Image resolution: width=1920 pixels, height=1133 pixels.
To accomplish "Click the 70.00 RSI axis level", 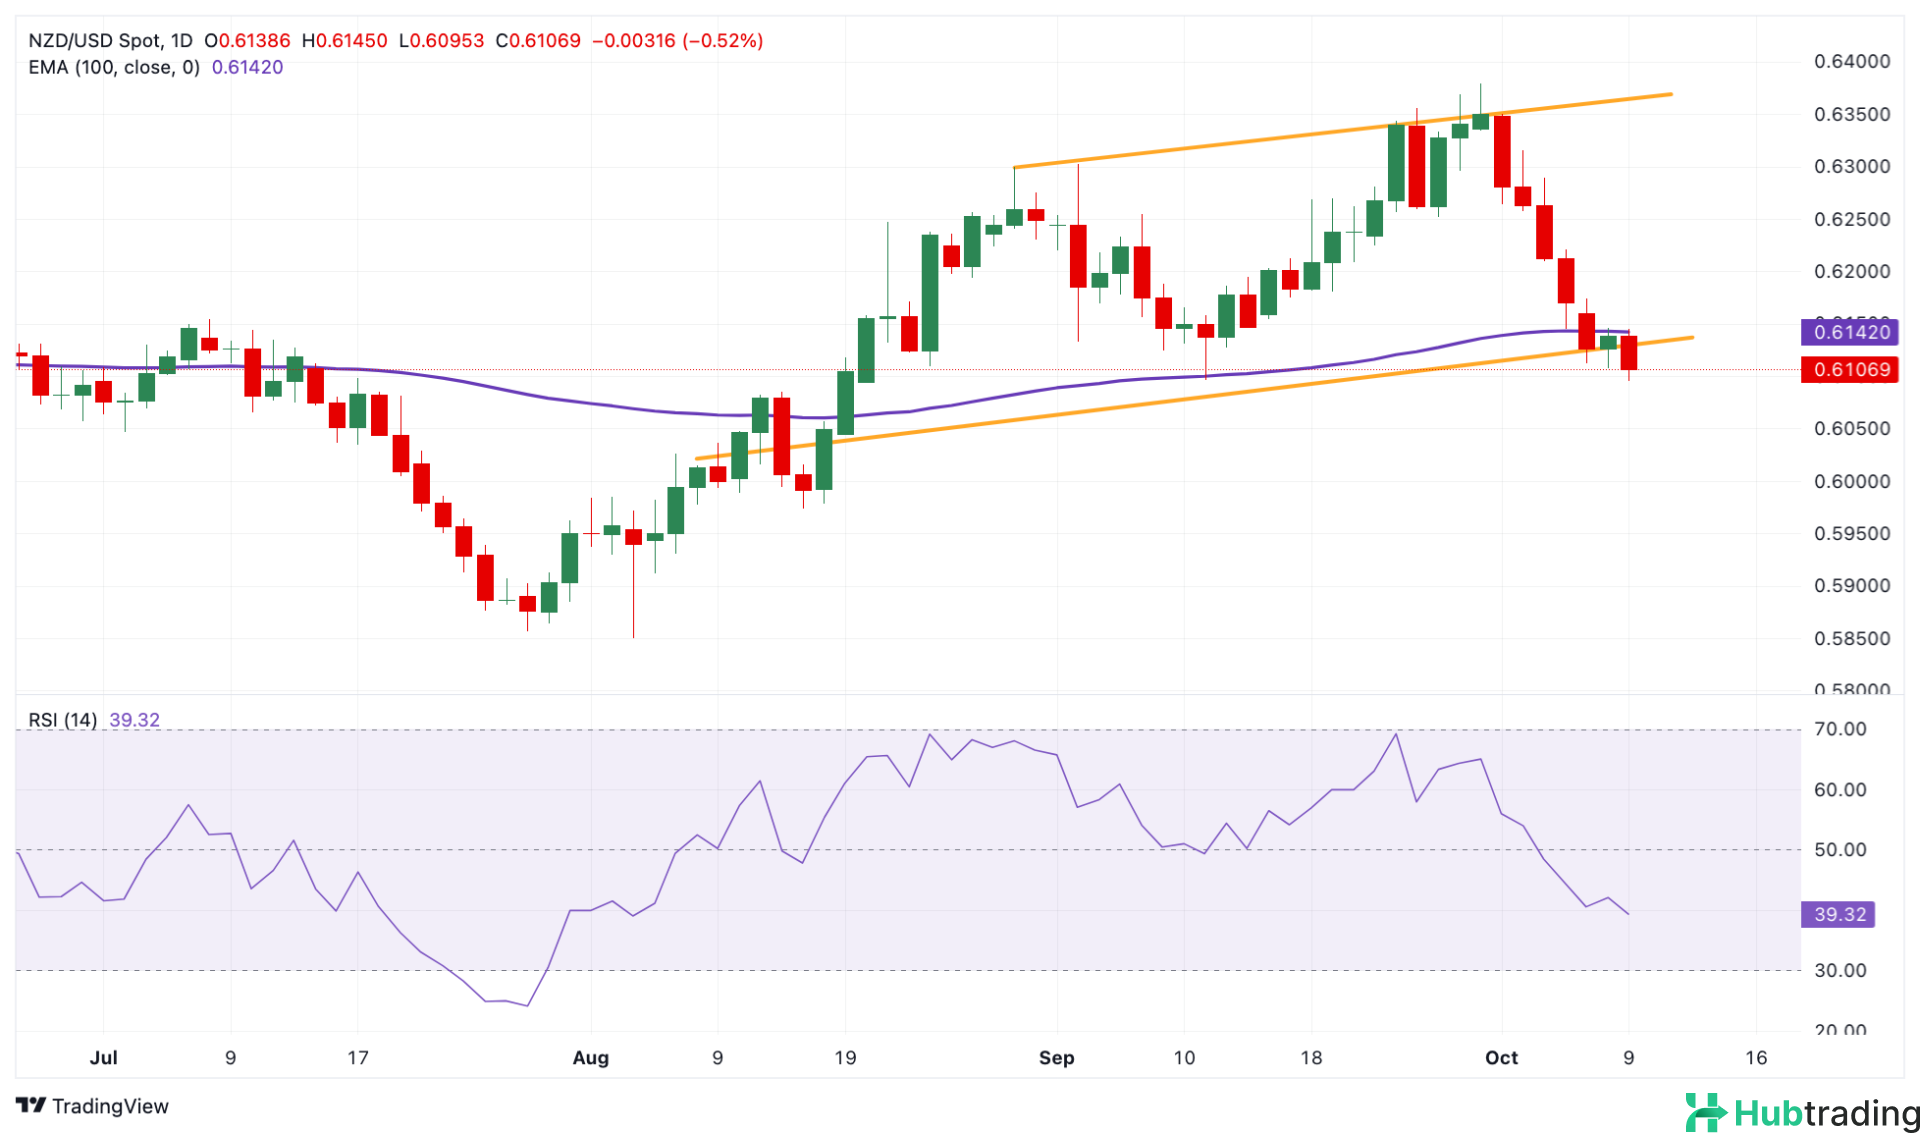I will (1840, 729).
